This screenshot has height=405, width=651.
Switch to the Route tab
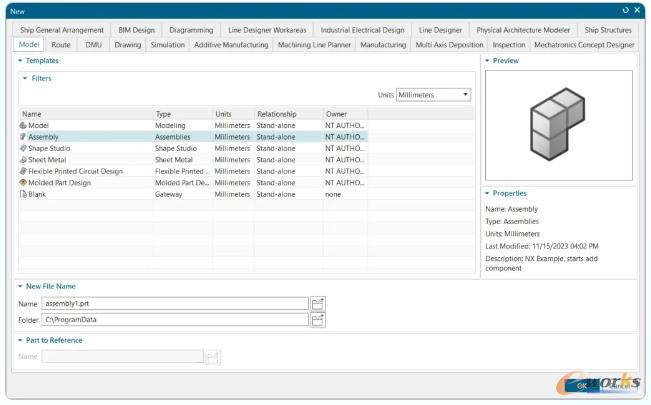tap(61, 45)
